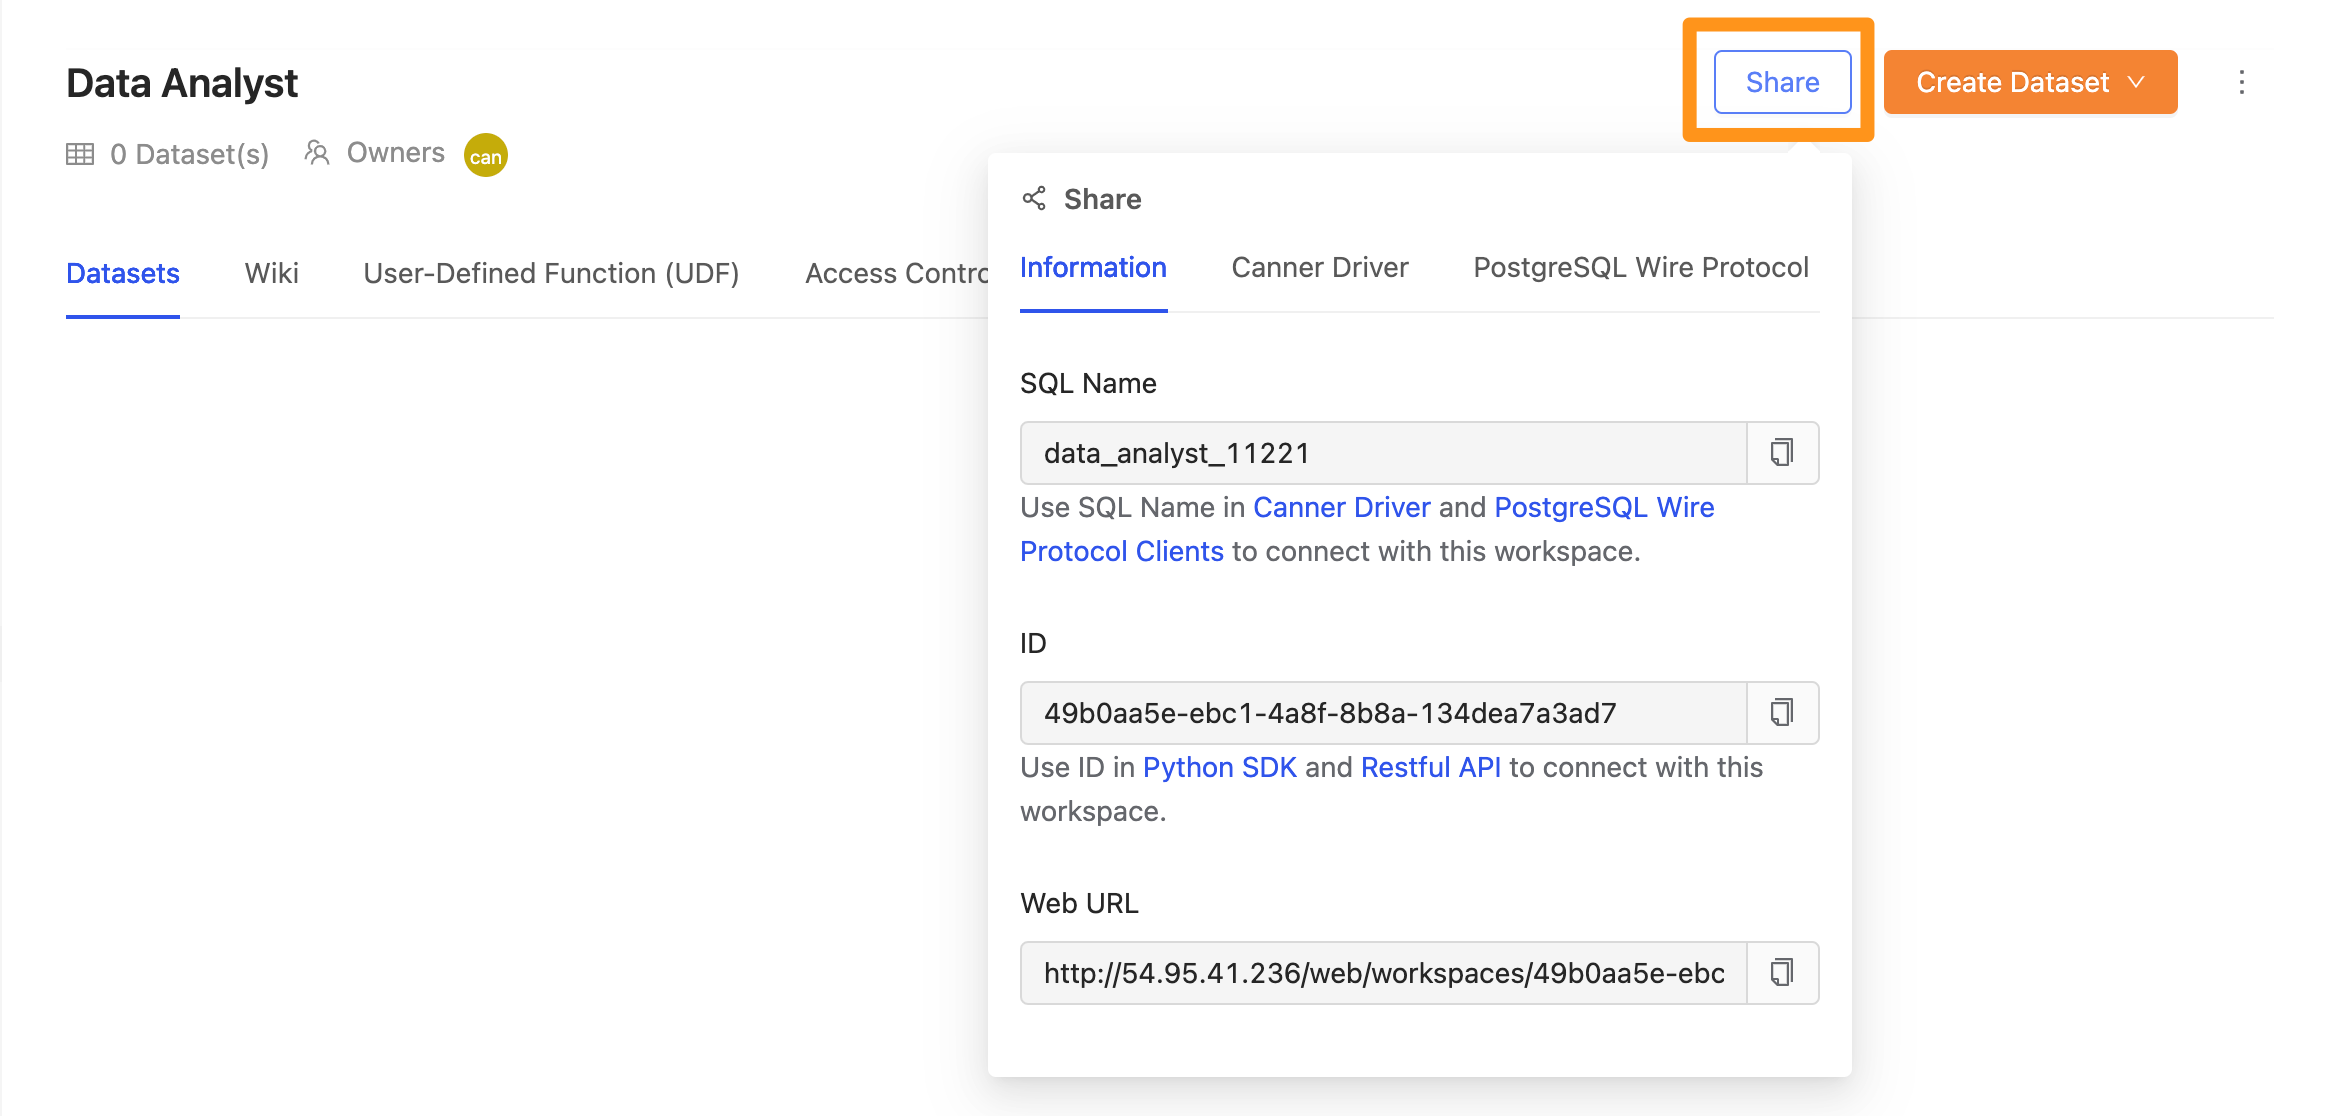Select the PostgreSQL Wire Protocol tab
This screenshot has height=1116, width=2338.
point(1641,268)
